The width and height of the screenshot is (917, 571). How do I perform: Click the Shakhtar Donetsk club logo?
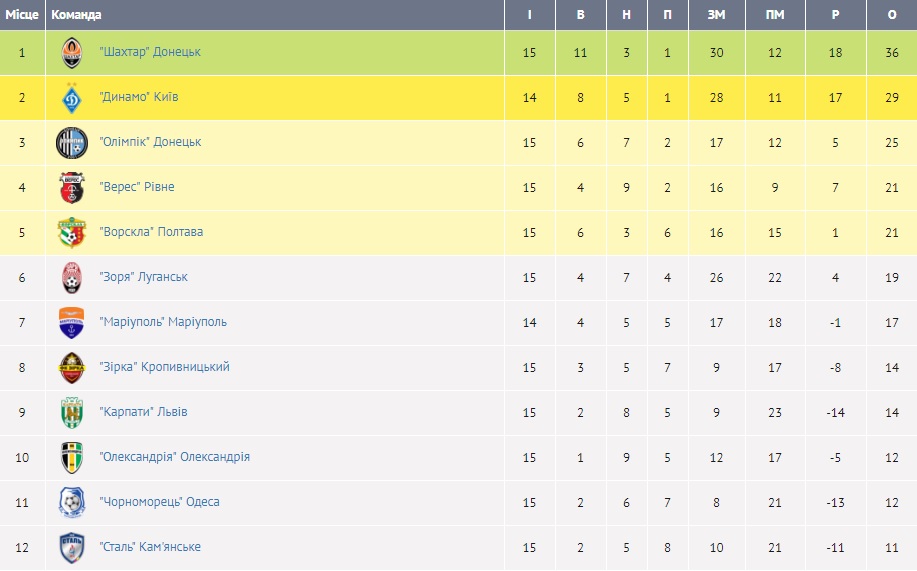[x=71, y=52]
